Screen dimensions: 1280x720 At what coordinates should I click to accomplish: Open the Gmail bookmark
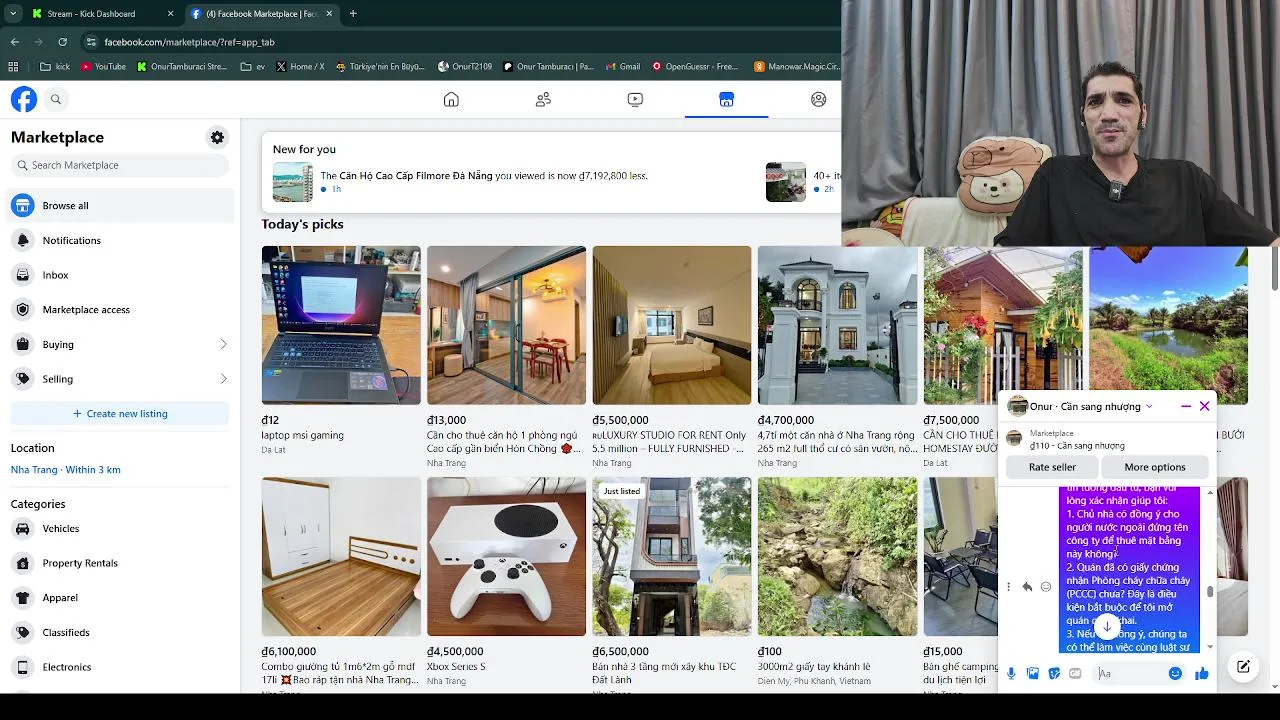623,67
